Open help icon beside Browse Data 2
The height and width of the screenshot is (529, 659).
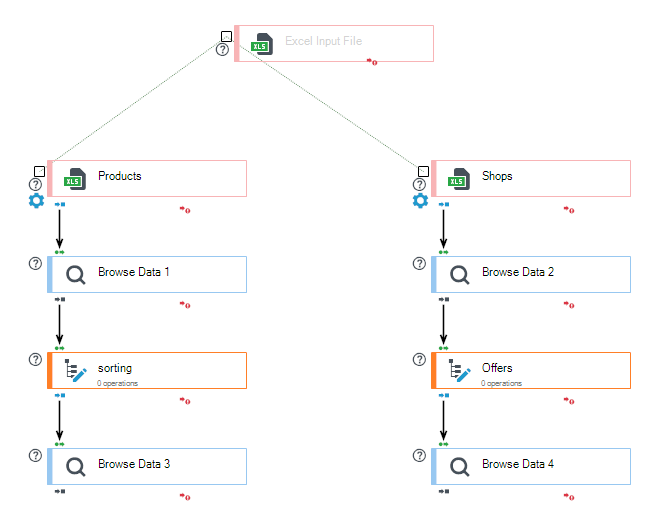pos(419,263)
